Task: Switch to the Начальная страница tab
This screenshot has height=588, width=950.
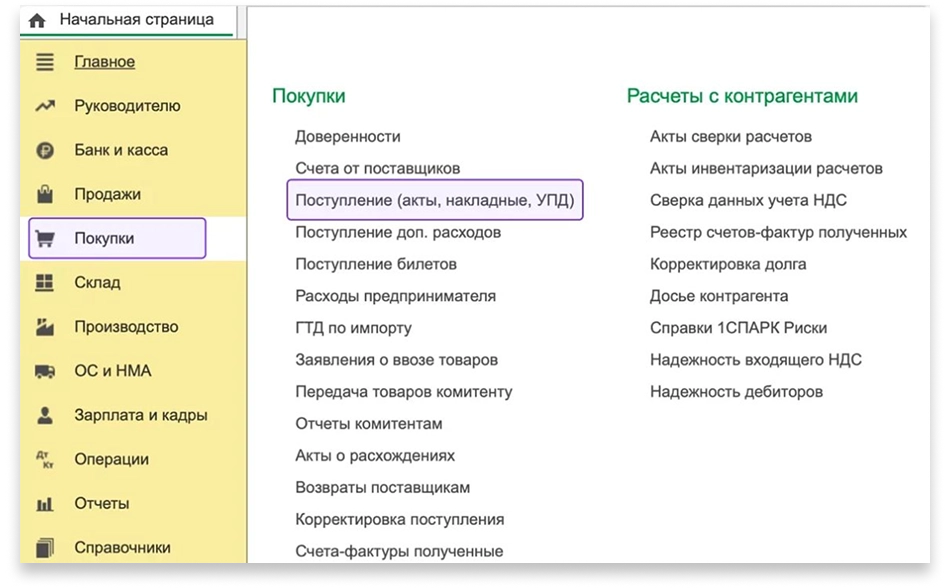Action: pos(127,20)
